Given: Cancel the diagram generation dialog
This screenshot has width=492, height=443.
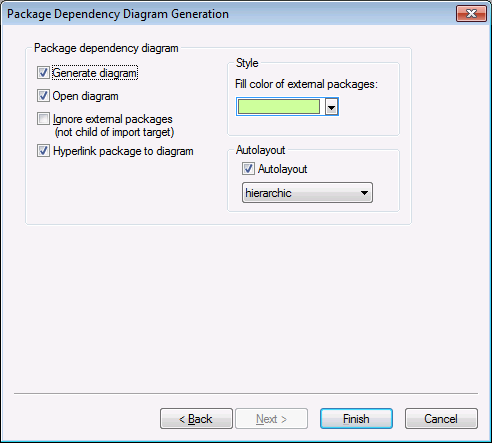Looking at the screenshot, I should [441, 419].
